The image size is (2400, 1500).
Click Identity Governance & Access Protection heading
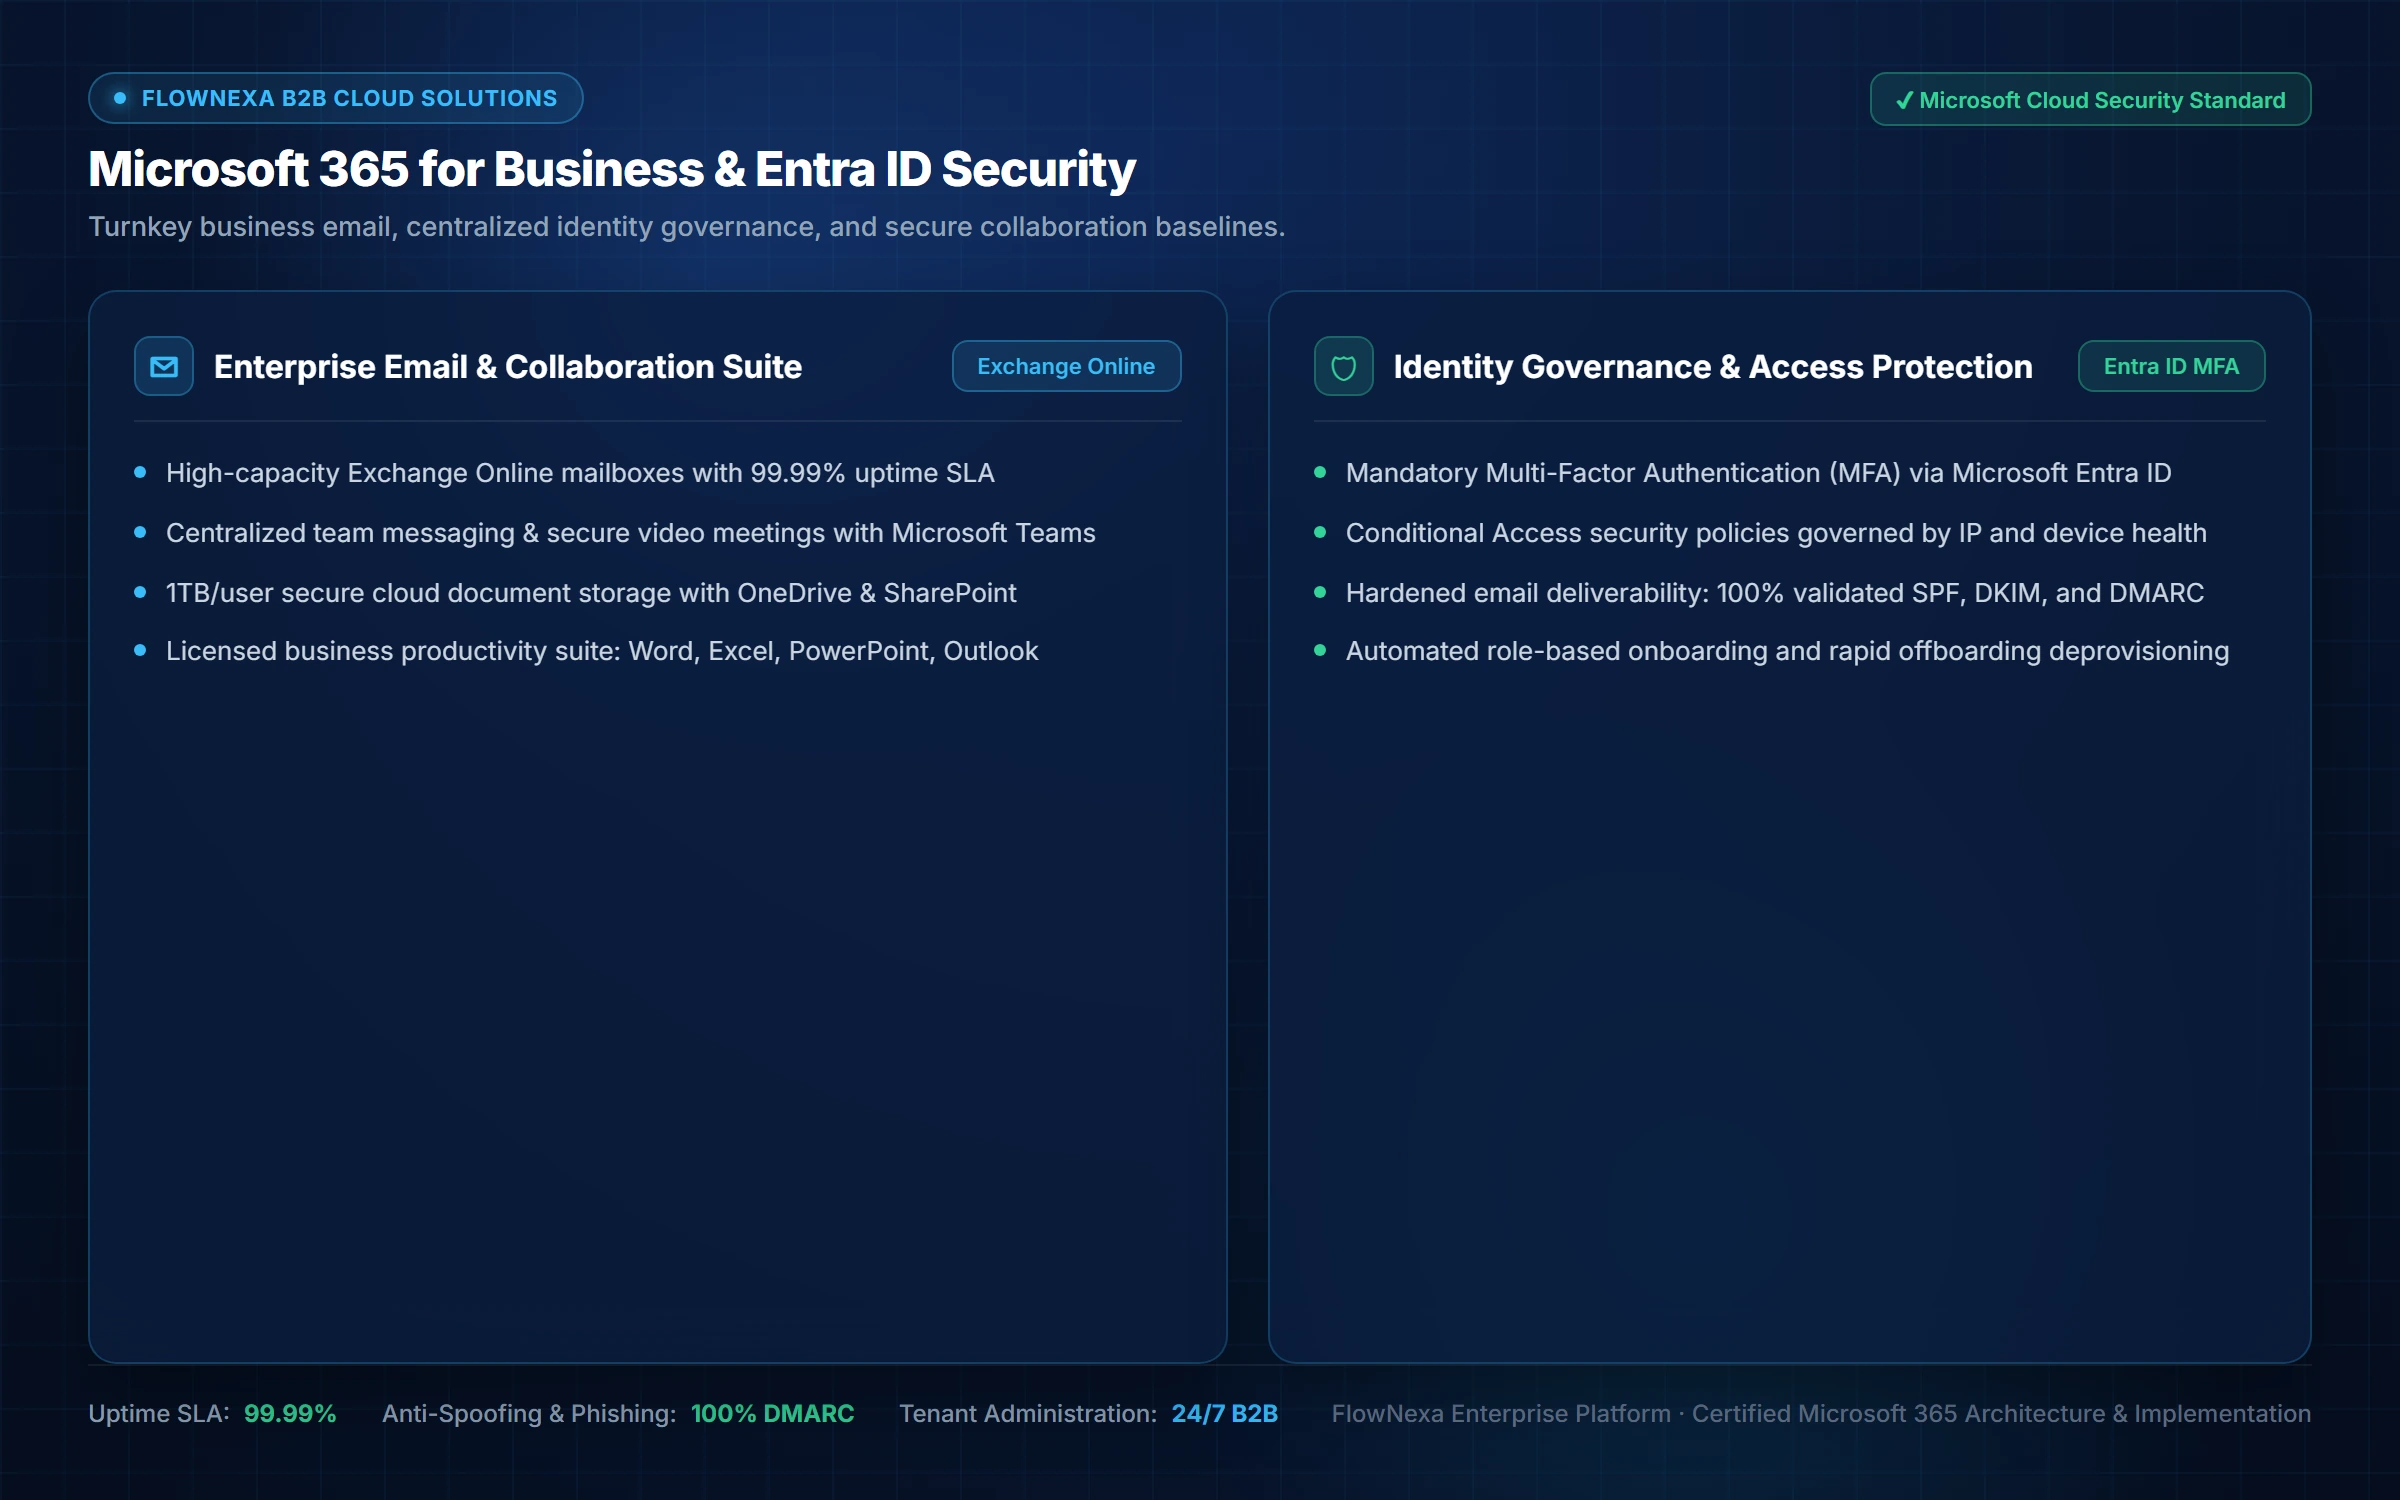[x=1713, y=367]
